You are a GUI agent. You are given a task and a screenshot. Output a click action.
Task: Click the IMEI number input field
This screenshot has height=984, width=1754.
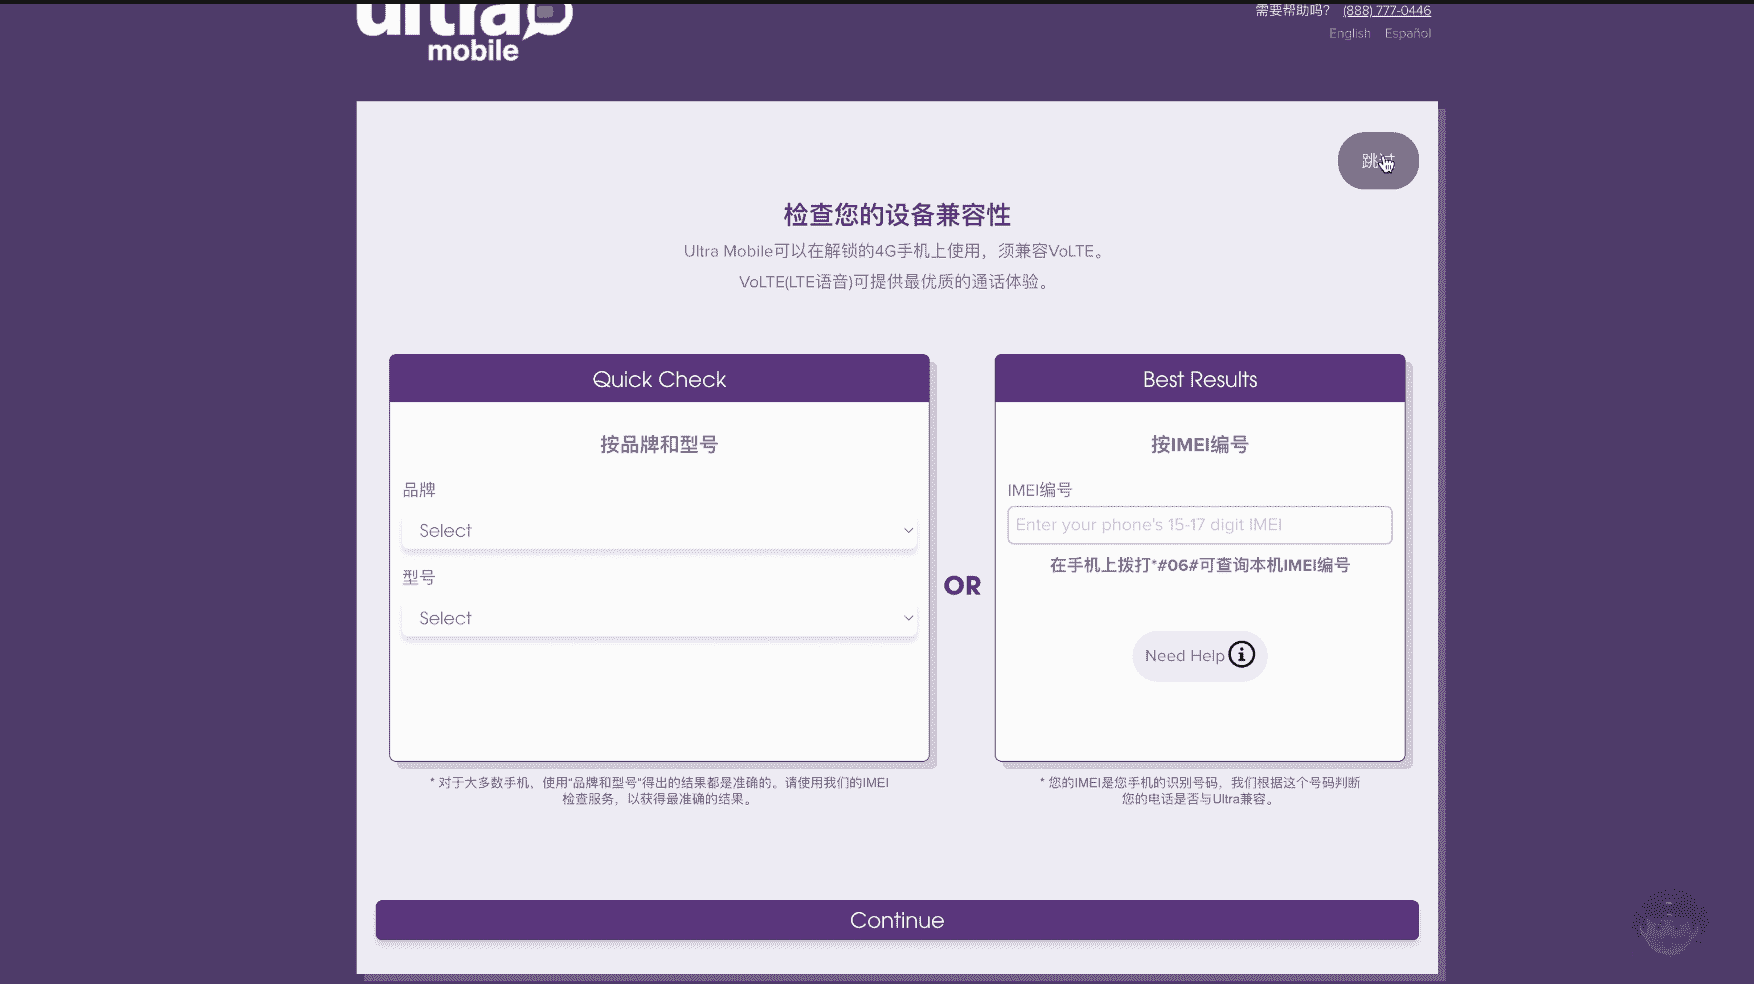click(x=1199, y=525)
